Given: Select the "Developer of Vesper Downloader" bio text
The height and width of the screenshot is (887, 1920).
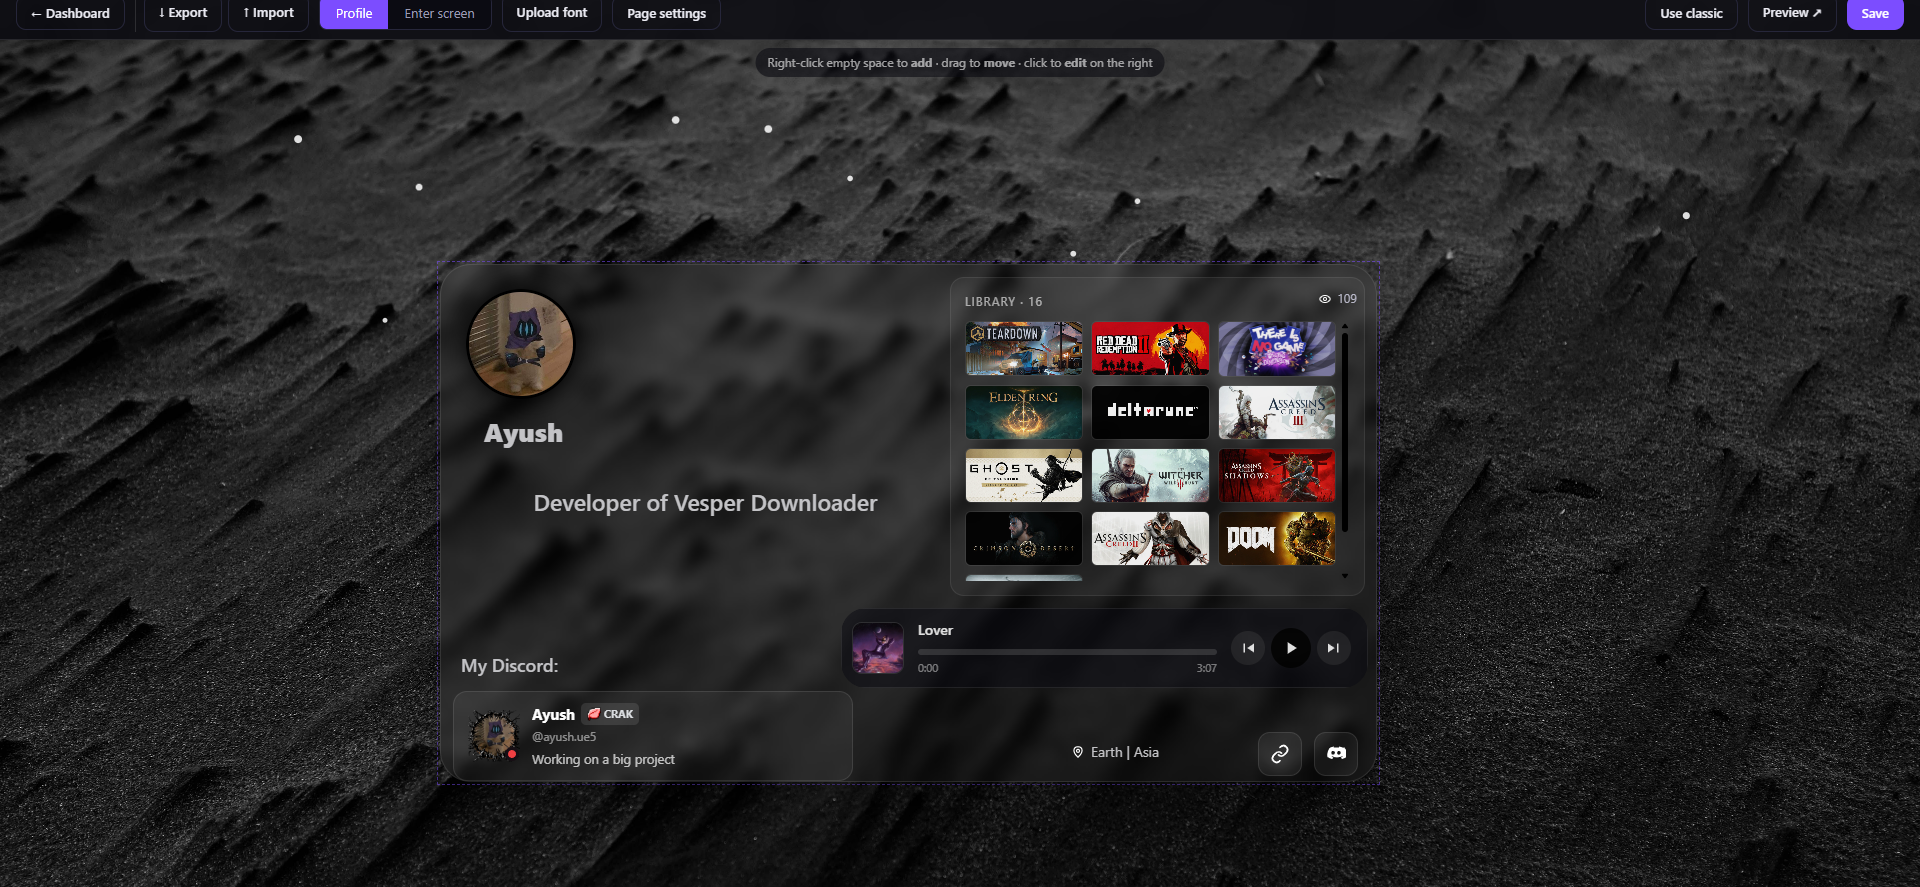Looking at the screenshot, I should 705,503.
